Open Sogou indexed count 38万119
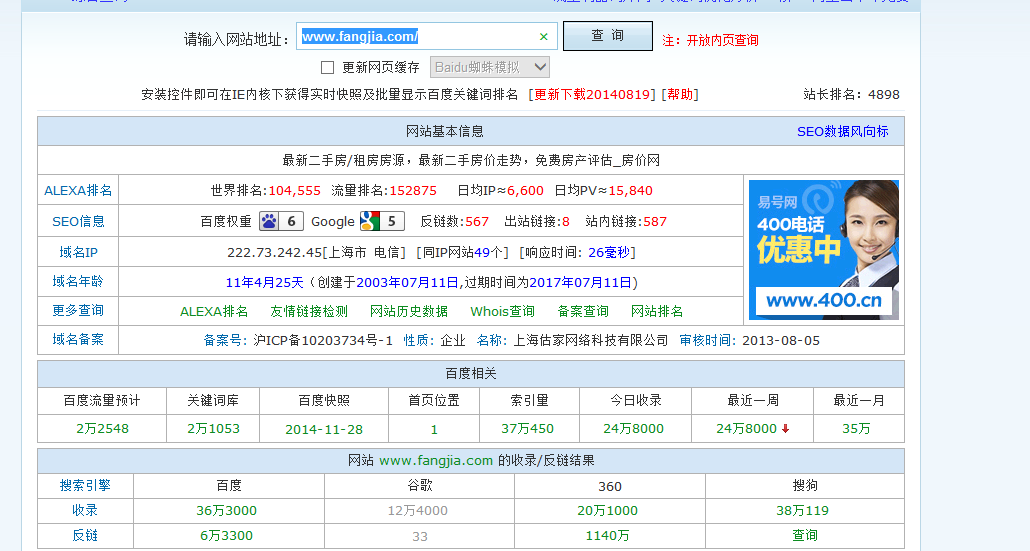Image resolution: width=1030 pixels, height=551 pixels. tap(803, 510)
